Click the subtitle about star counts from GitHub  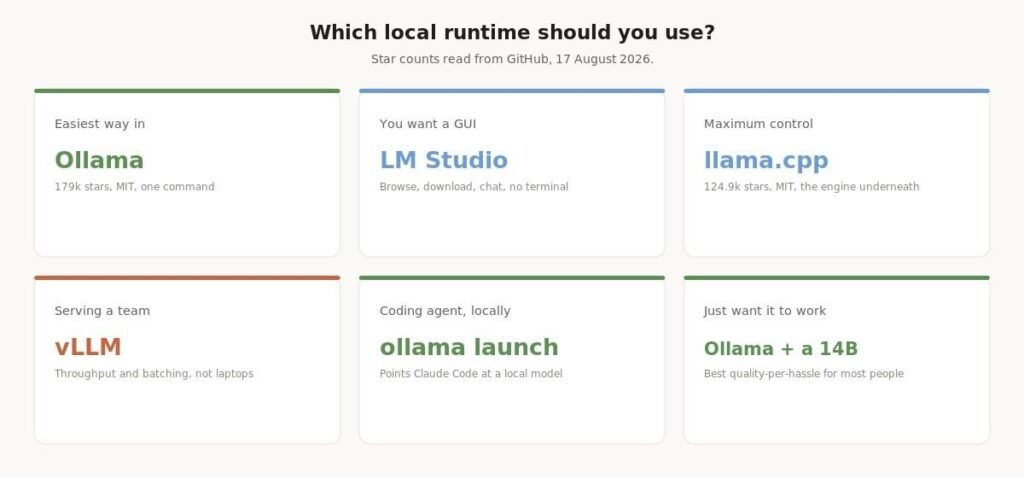pyautogui.click(x=512, y=59)
